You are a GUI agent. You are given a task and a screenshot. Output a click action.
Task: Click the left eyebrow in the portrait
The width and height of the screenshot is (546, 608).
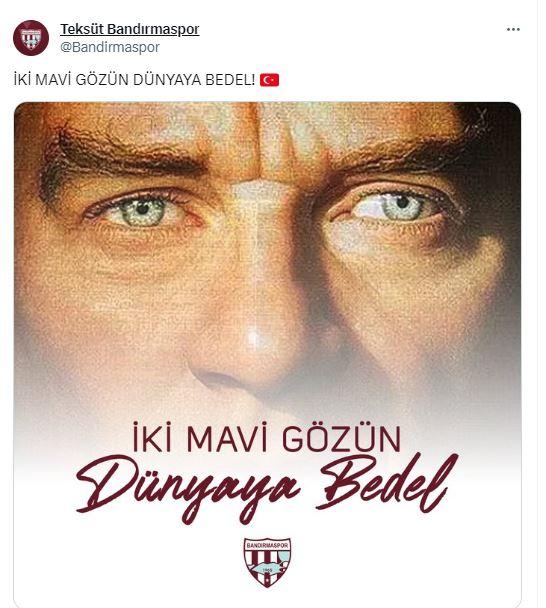124,155
